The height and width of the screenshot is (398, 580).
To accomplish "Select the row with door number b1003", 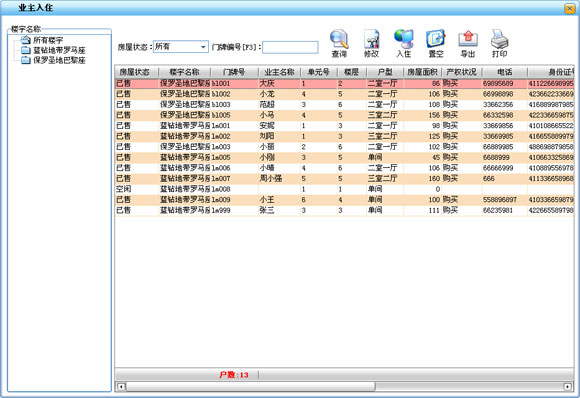I will tap(344, 105).
